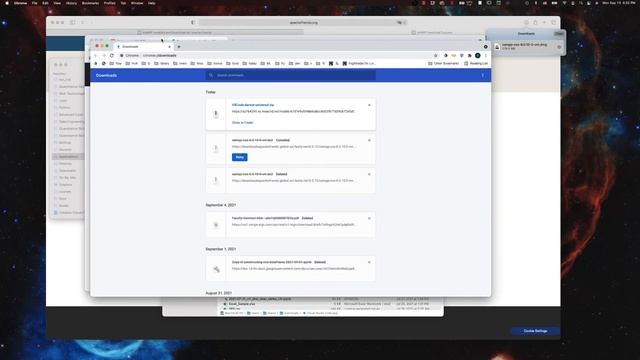
Task: Open the Edit menu
Action: tap(45, 3)
